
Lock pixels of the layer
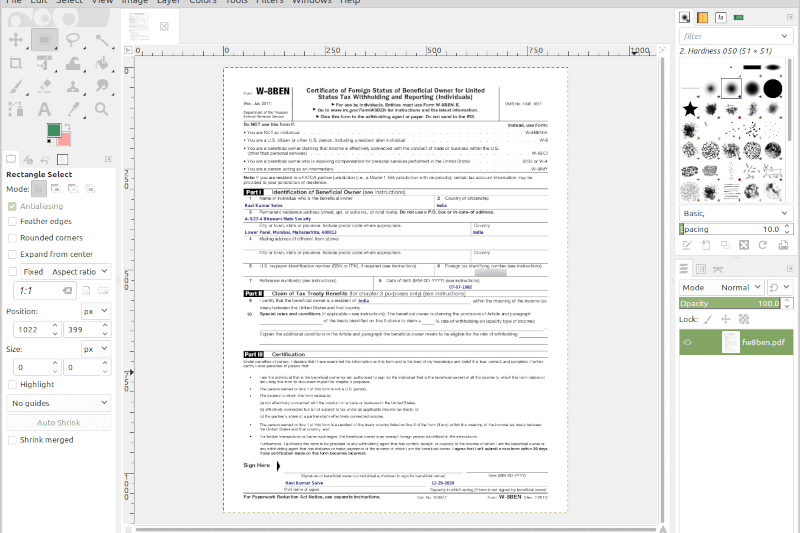pos(708,319)
